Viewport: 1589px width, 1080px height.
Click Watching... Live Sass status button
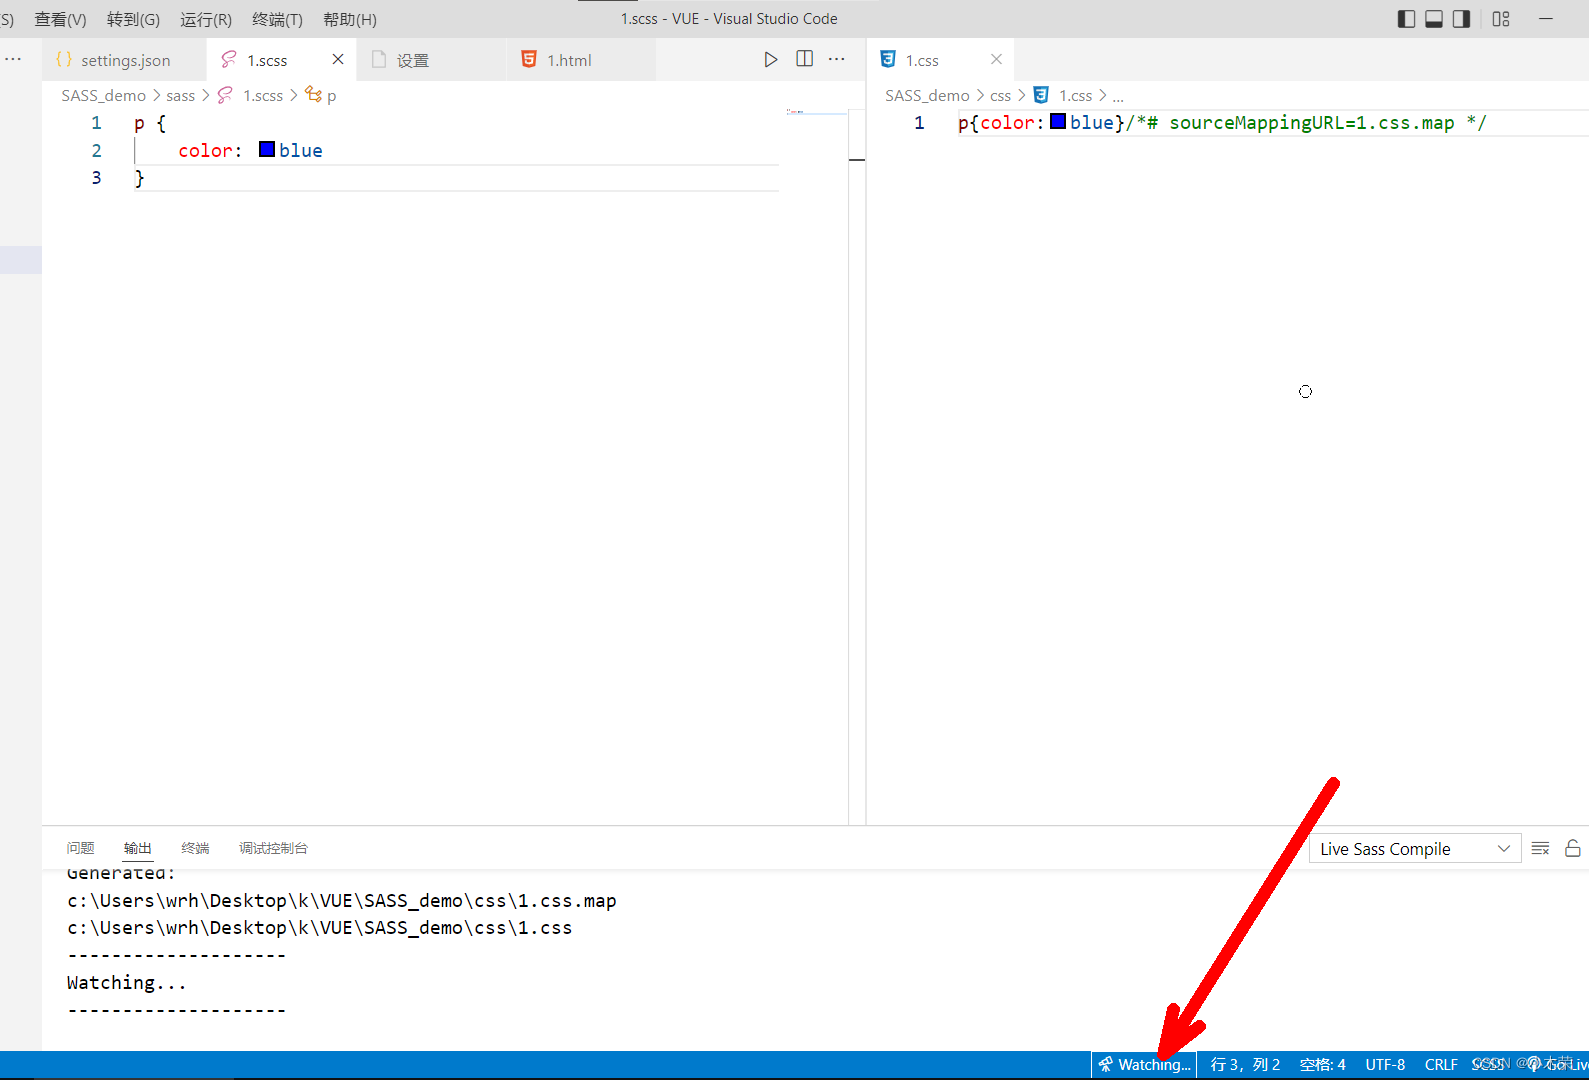1144,1064
